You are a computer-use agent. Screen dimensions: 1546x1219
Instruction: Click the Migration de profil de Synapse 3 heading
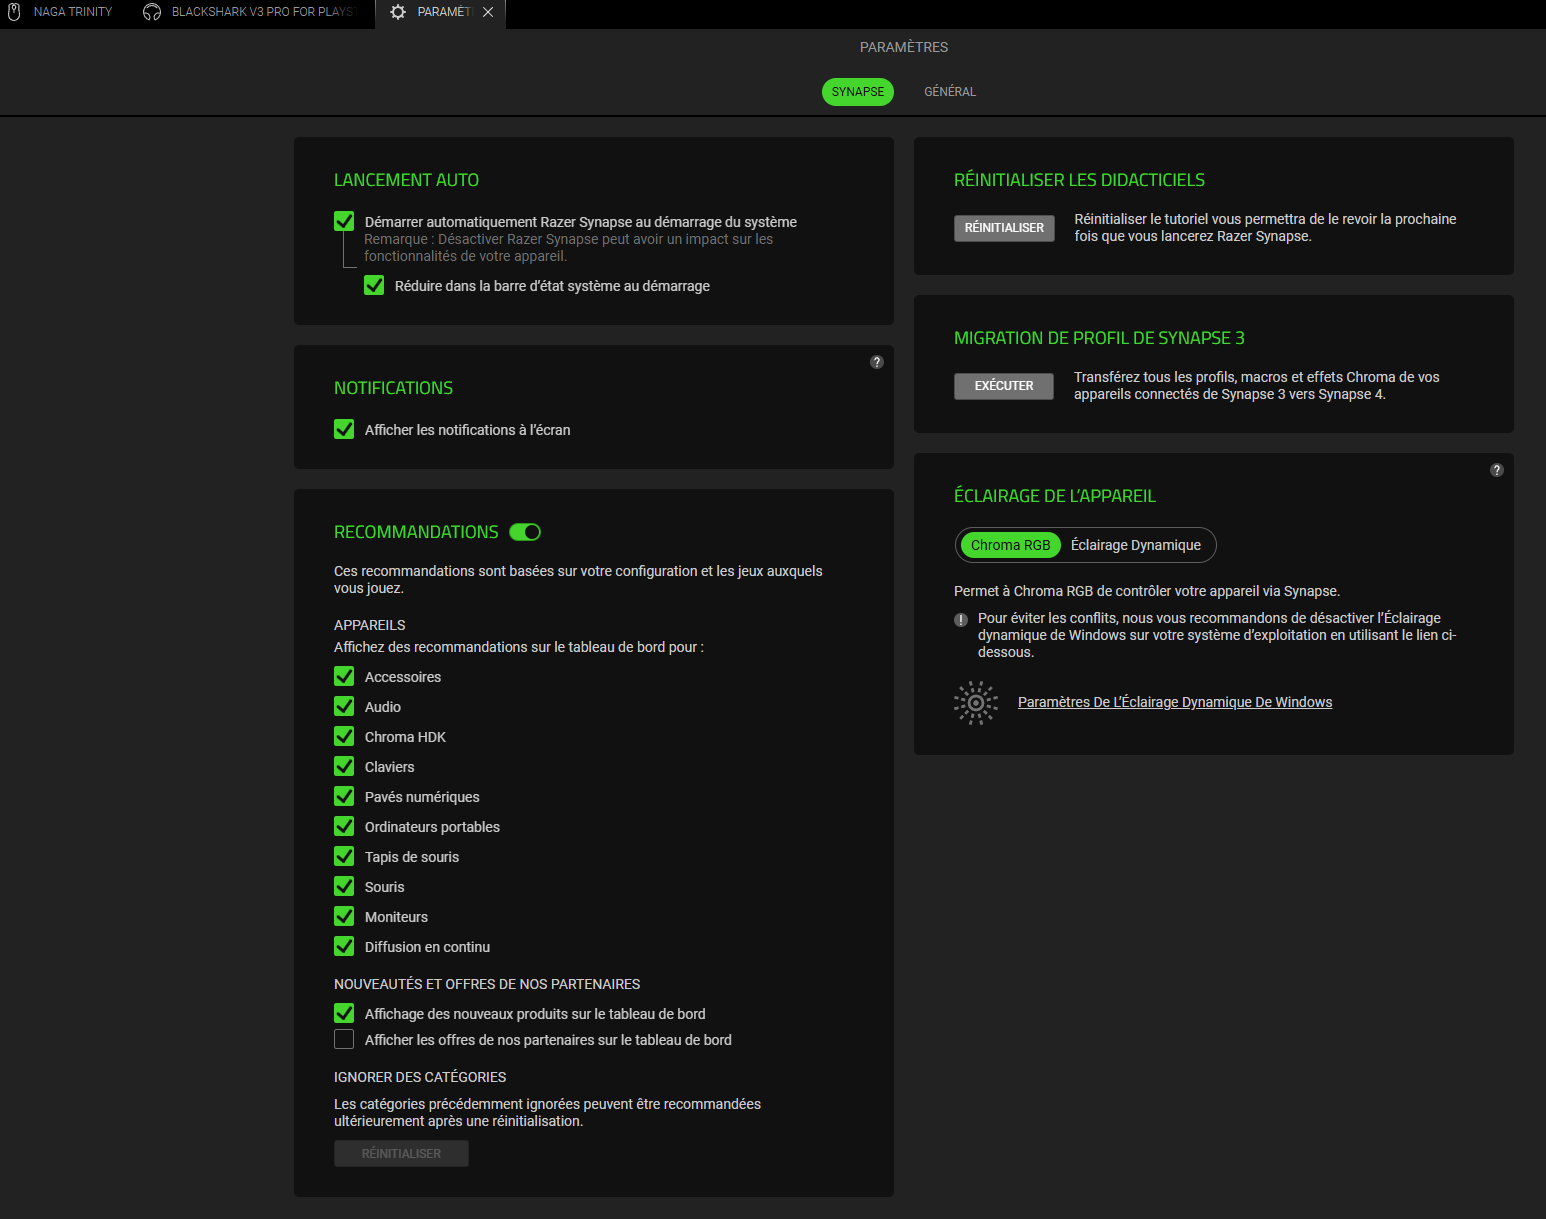(x=1099, y=338)
